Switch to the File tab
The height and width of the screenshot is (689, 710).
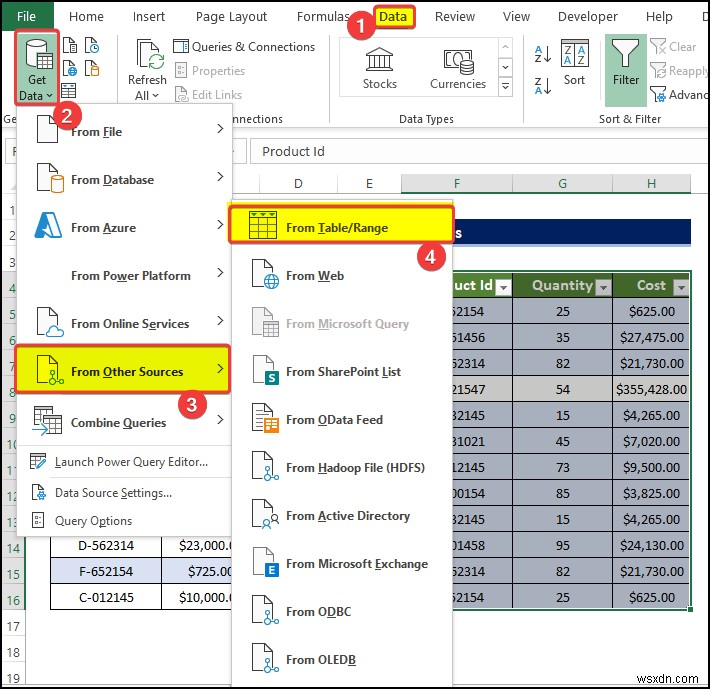point(26,17)
